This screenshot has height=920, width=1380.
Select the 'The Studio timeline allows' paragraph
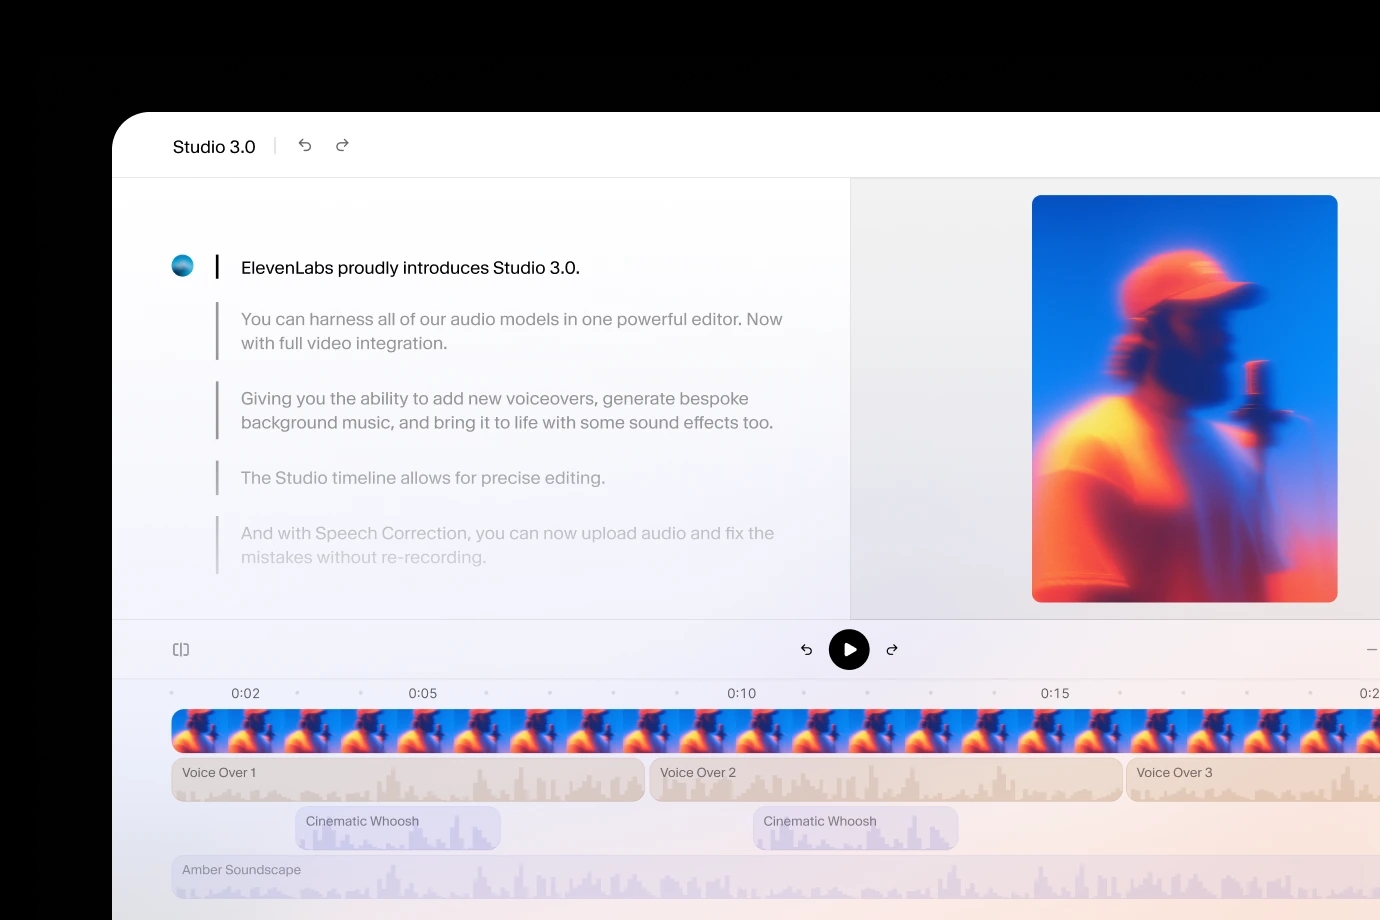pos(423,478)
